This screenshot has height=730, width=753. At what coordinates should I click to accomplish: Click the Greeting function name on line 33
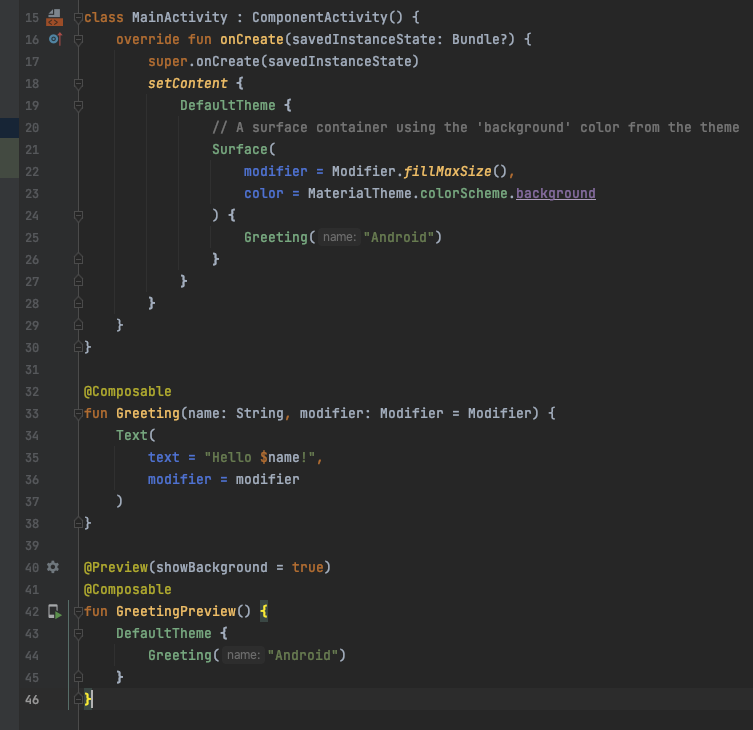(x=147, y=414)
